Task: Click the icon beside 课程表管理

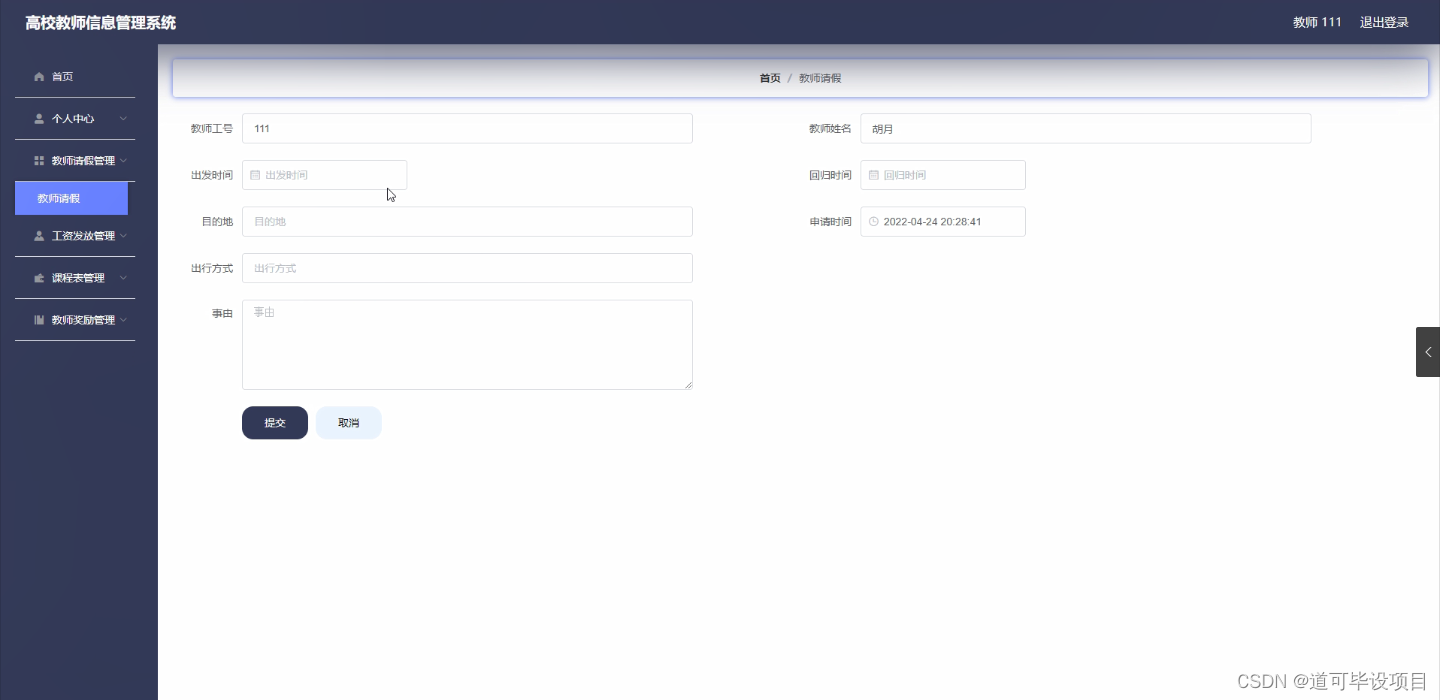Action: tap(39, 278)
